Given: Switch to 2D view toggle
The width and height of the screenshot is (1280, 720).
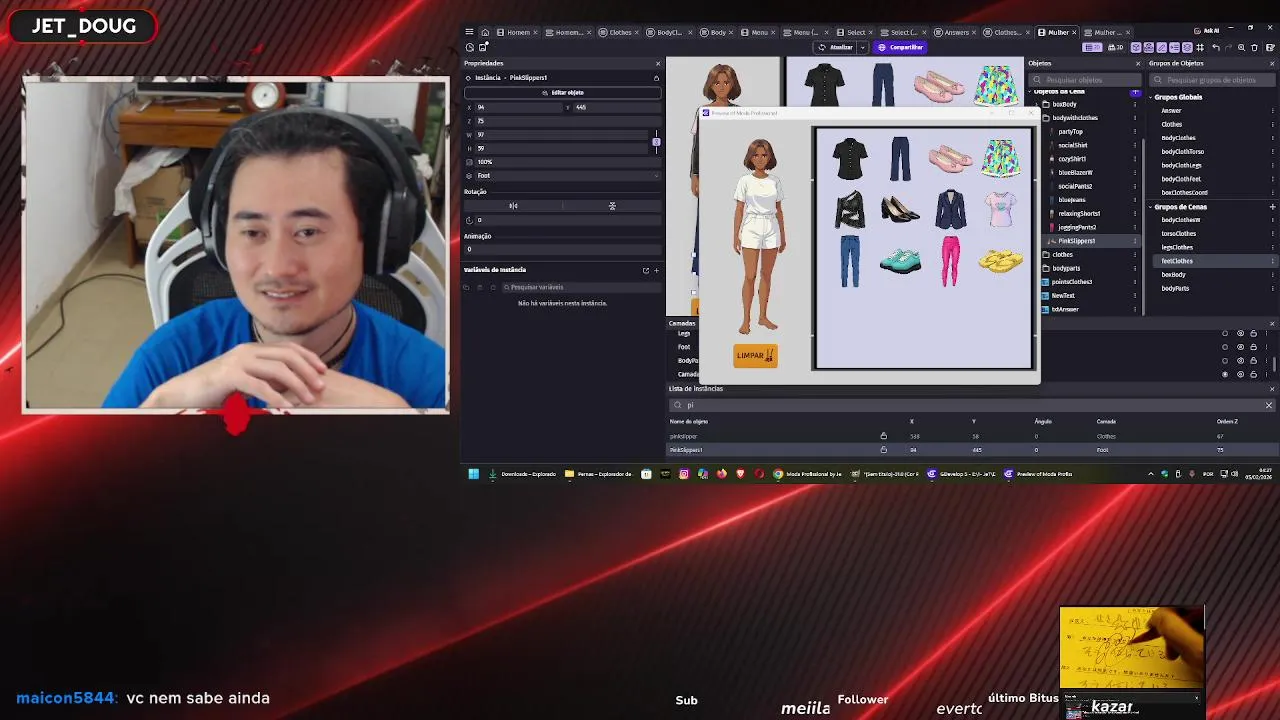Looking at the screenshot, I should click(1093, 47).
